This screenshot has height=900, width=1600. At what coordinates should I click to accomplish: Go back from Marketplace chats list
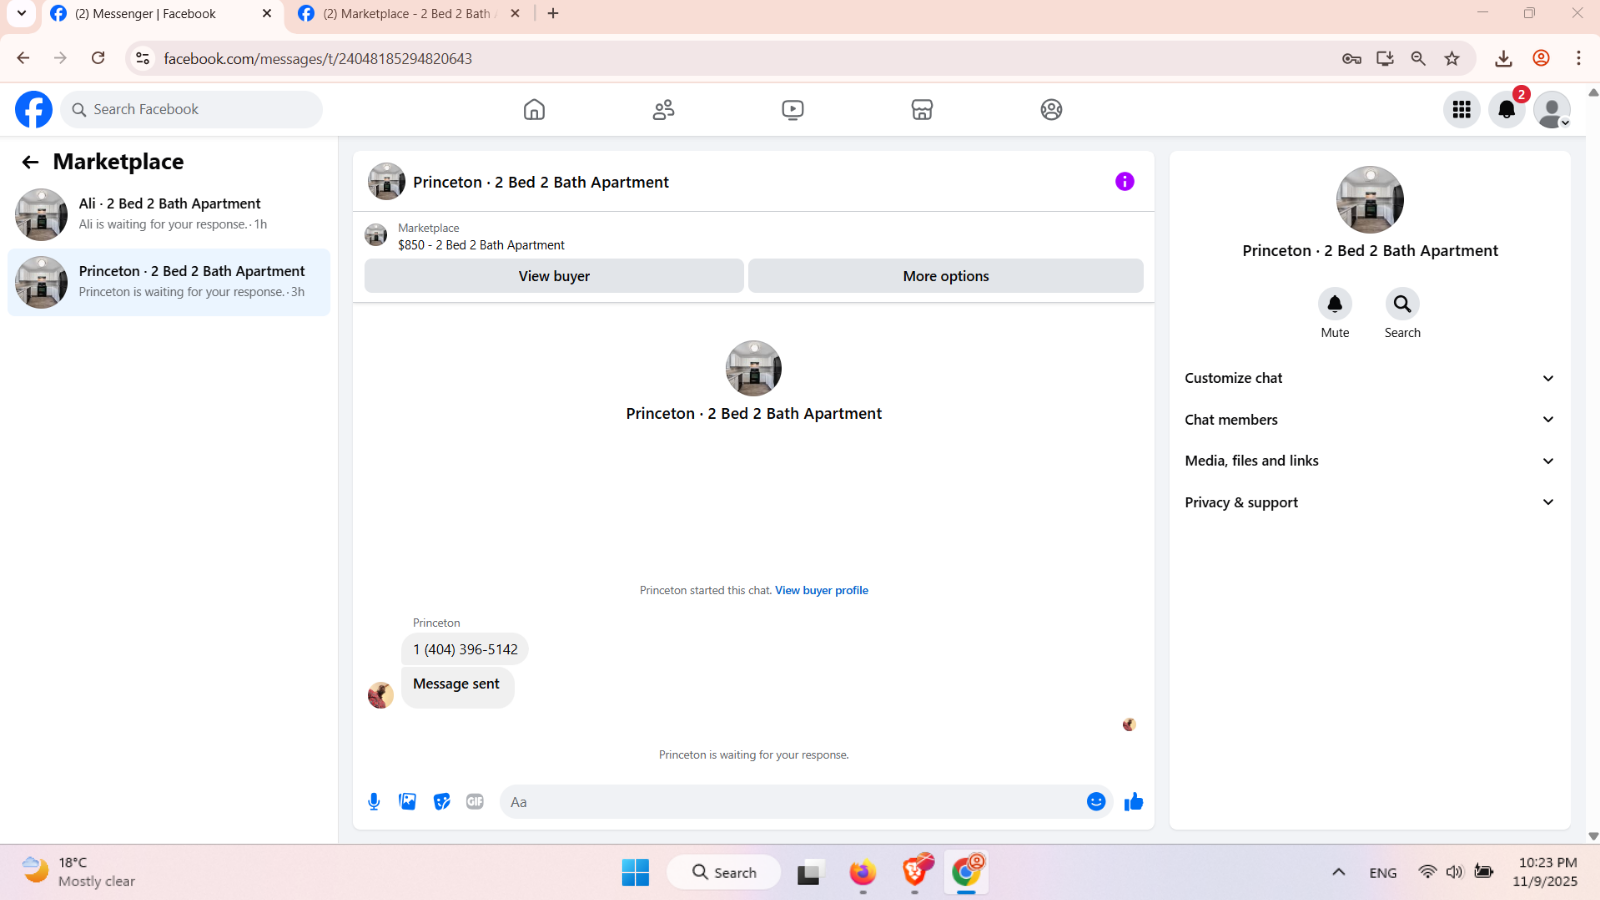(31, 162)
